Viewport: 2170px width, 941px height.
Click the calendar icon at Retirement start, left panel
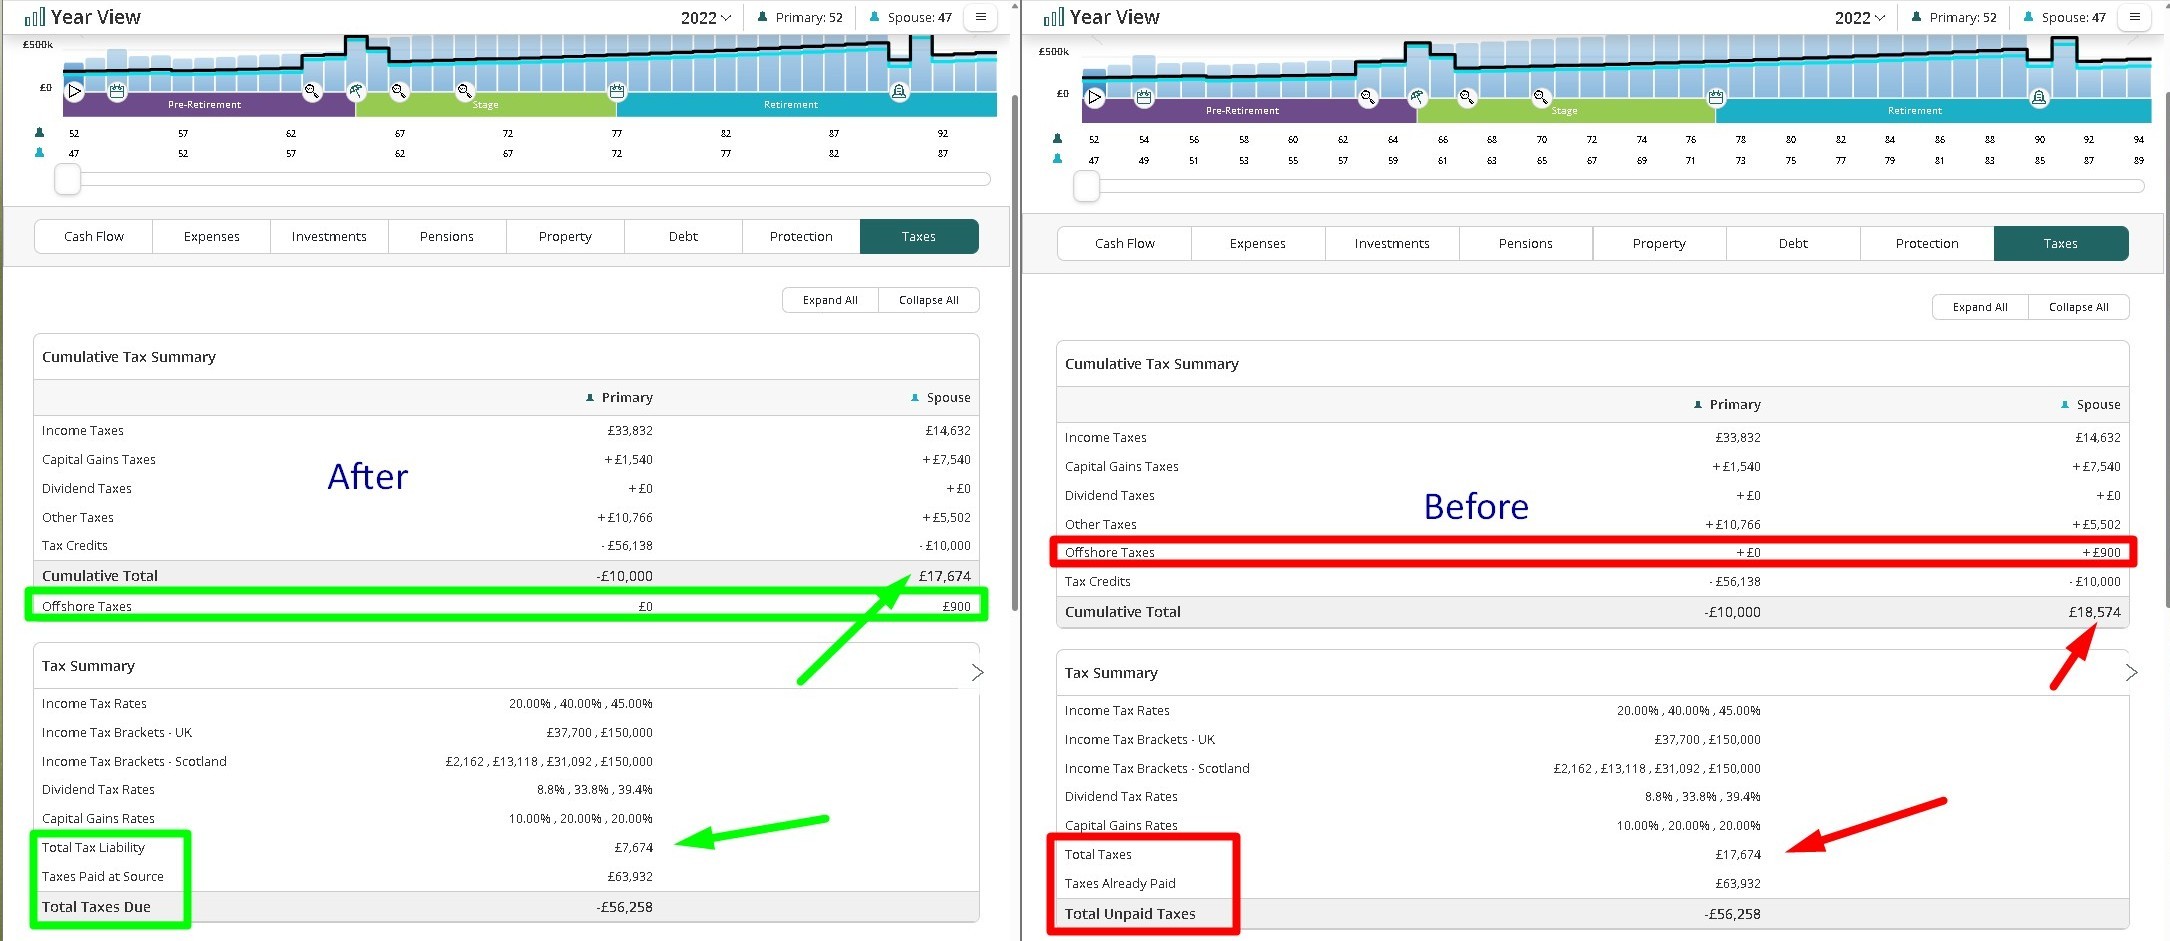coord(617,91)
